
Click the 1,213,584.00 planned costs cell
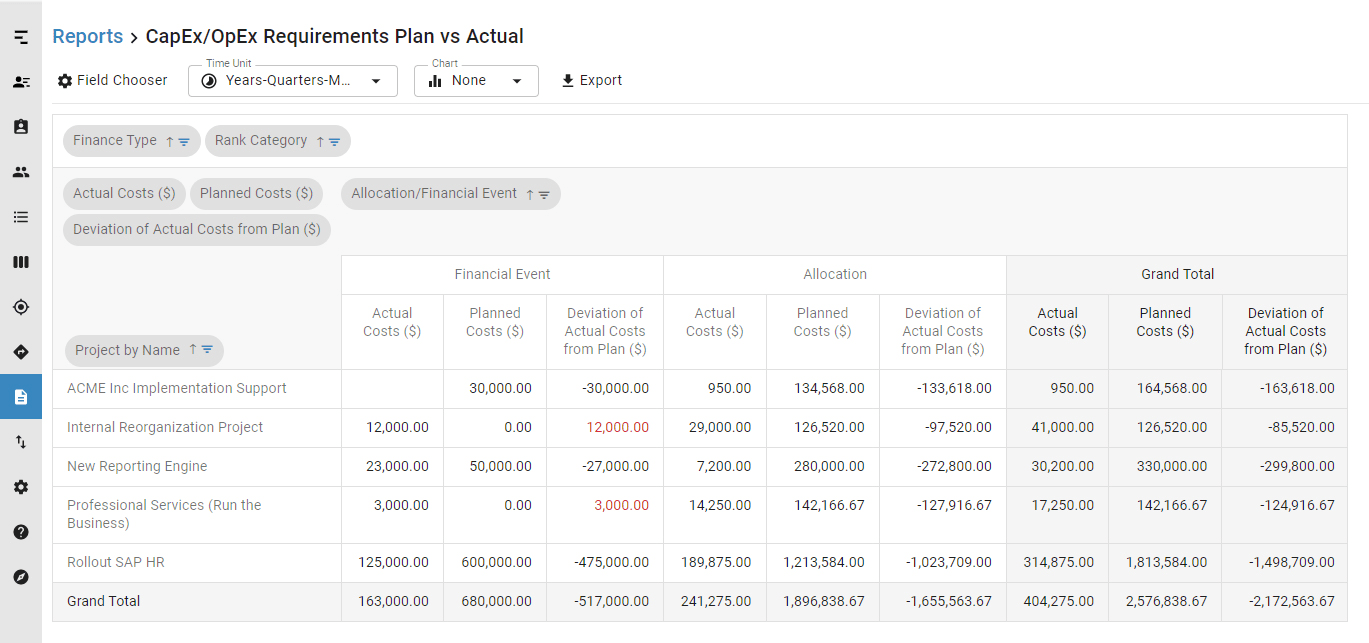tap(823, 563)
